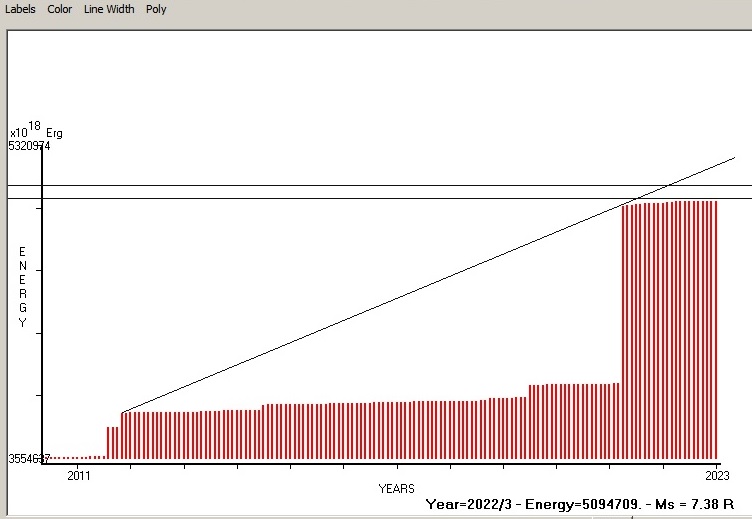Viewport: 752px width, 519px height.
Task: Click the last red bar near 2023
Action: pyautogui.click(x=716, y=330)
